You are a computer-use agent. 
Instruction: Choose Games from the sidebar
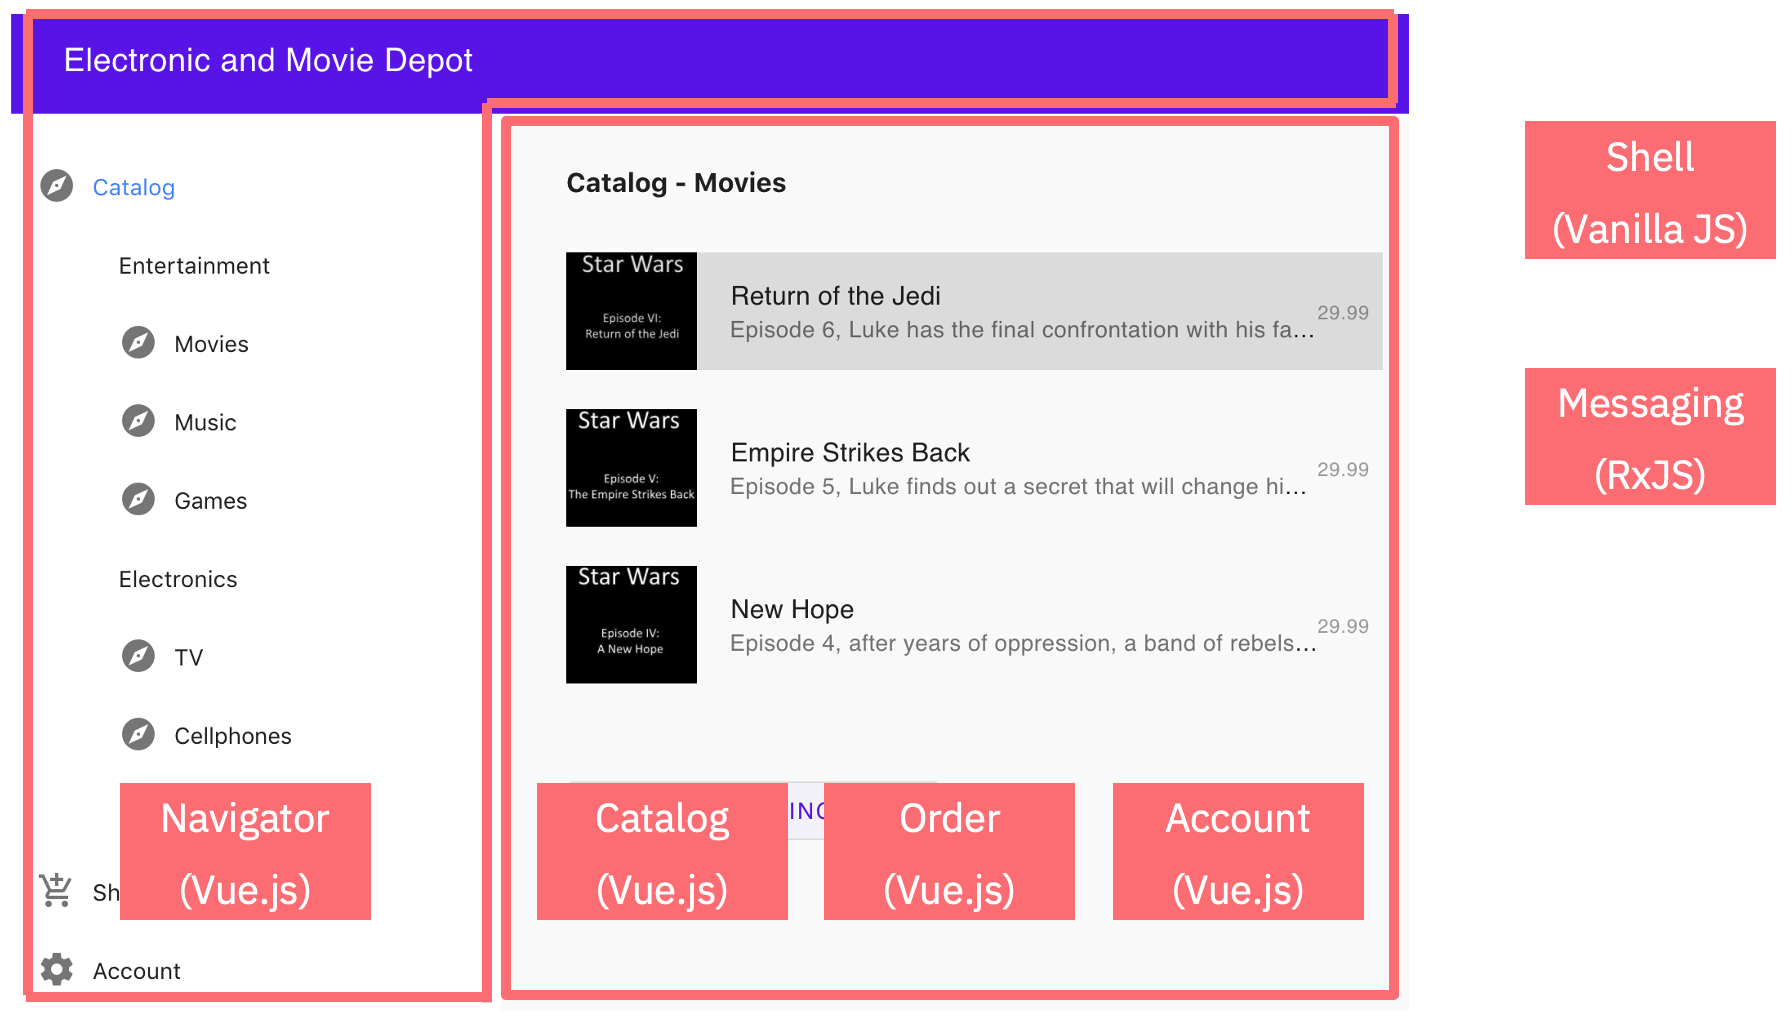tap(210, 501)
